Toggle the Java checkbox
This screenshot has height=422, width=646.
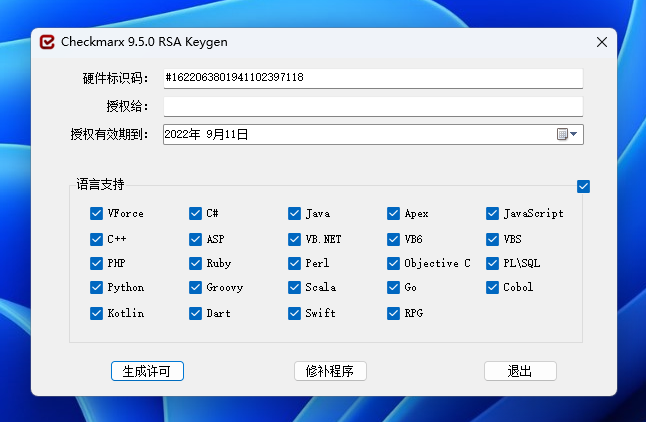point(295,213)
